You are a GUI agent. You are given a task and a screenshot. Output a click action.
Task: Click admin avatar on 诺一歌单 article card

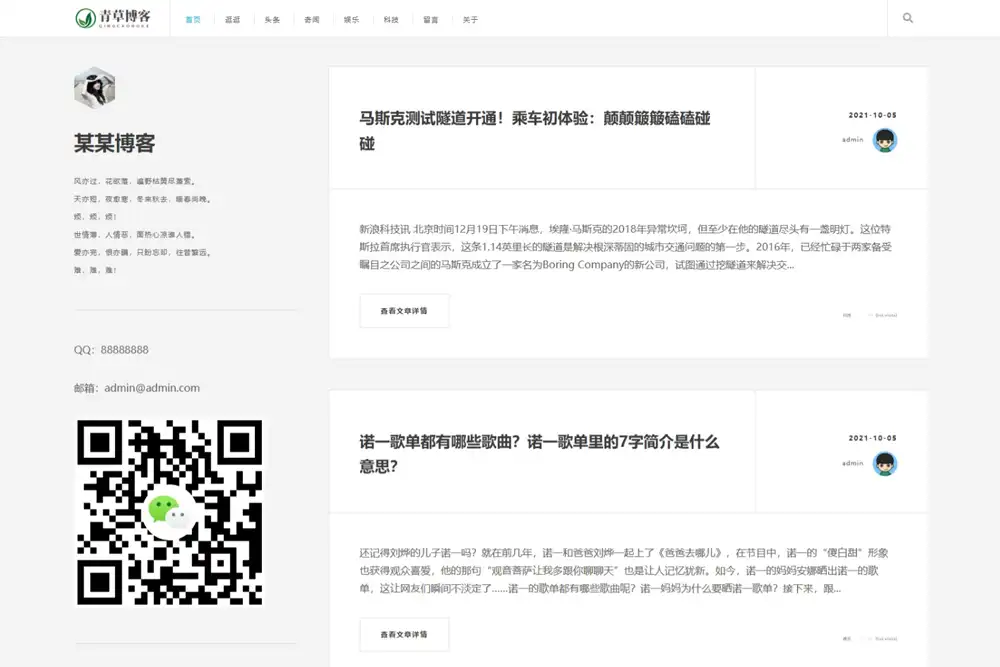point(885,464)
